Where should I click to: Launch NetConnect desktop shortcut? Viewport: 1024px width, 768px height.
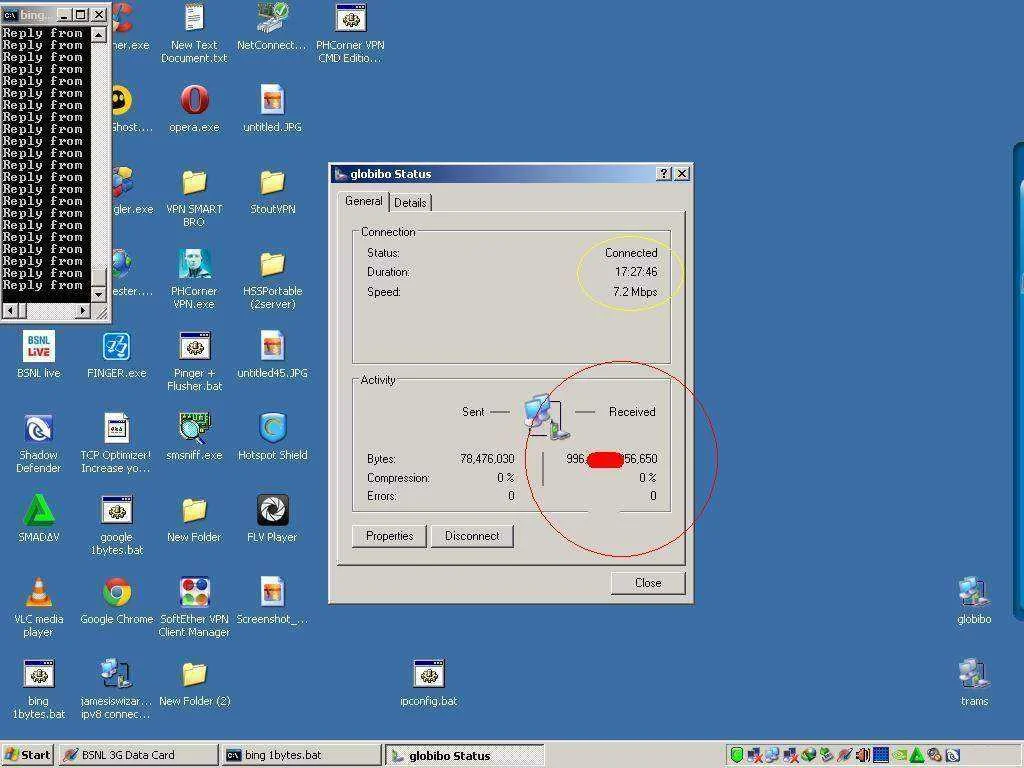pyautogui.click(x=272, y=27)
